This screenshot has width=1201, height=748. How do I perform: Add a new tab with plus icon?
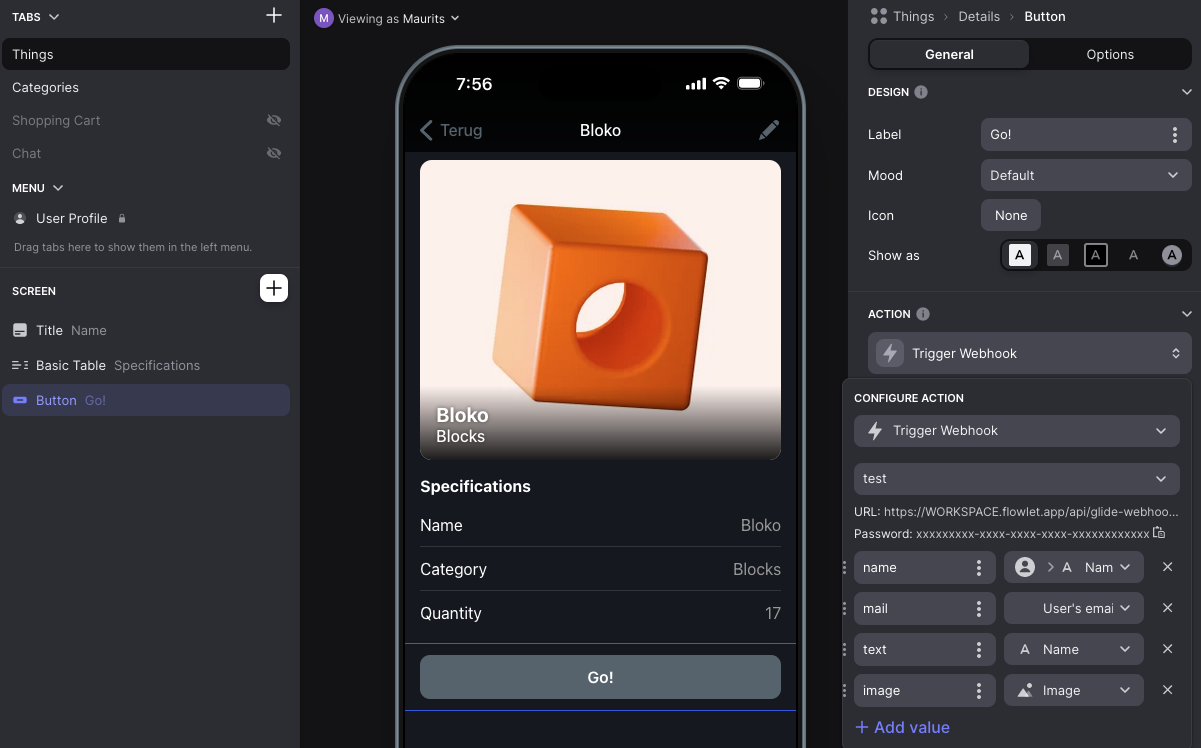point(274,16)
